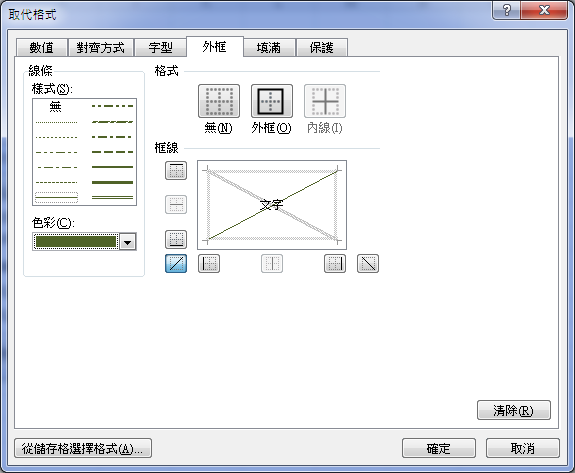Select the double line style
Viewport: 575px width, 473px height.
point(112,198)
